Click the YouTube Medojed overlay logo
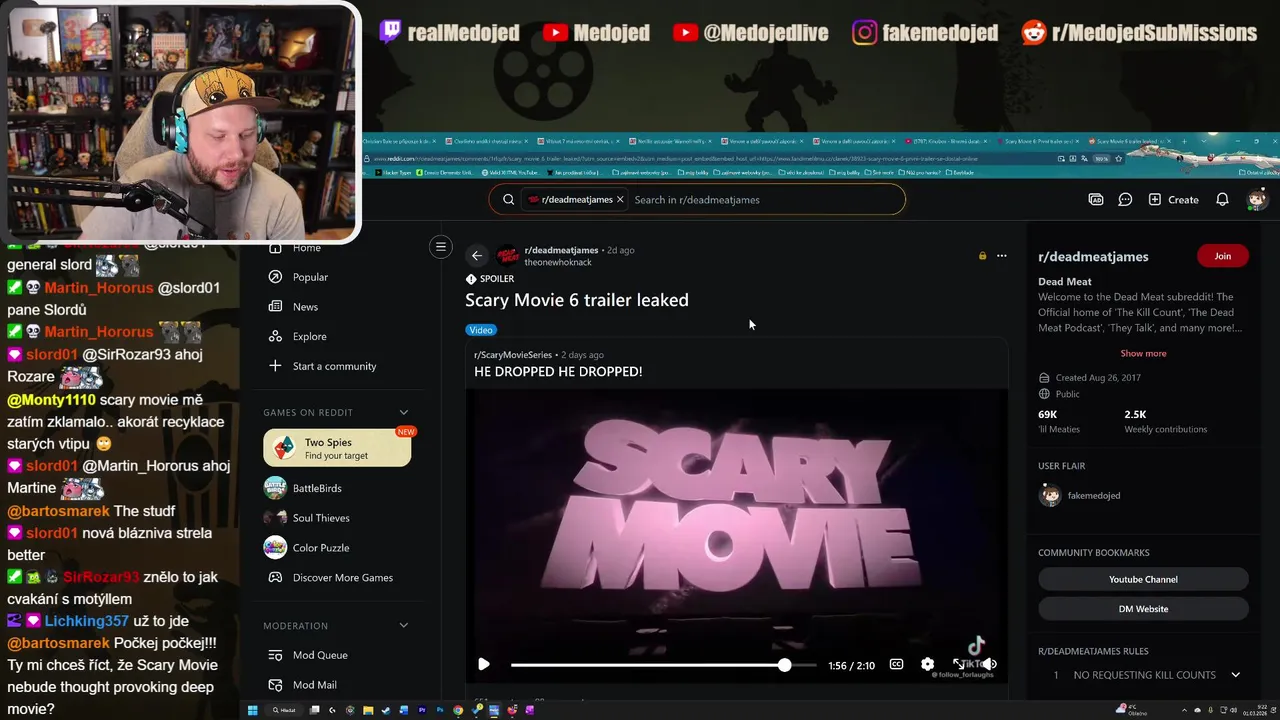The image size is (1280, 720). (555, 33)
